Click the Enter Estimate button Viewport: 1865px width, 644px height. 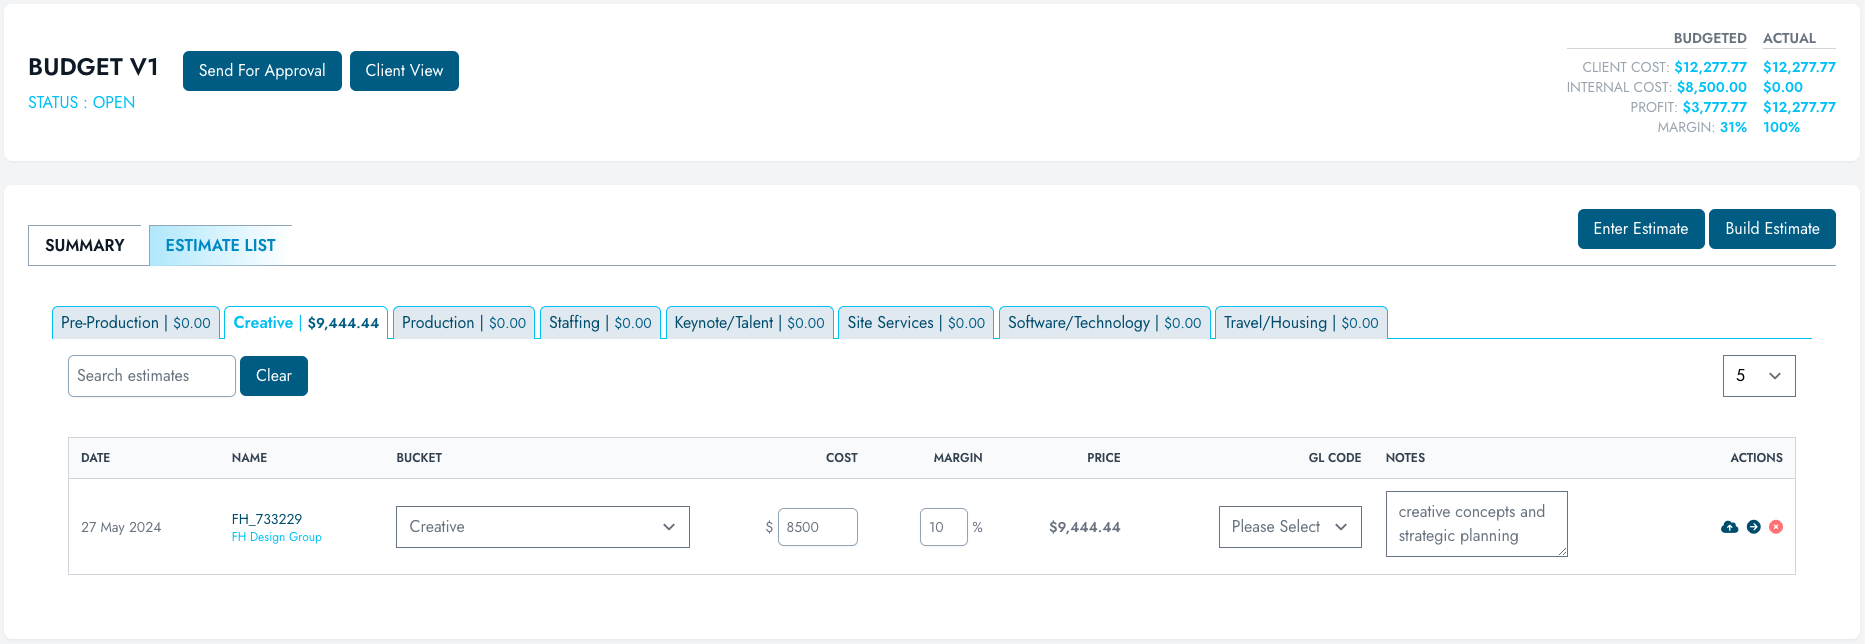(1640, 229)
